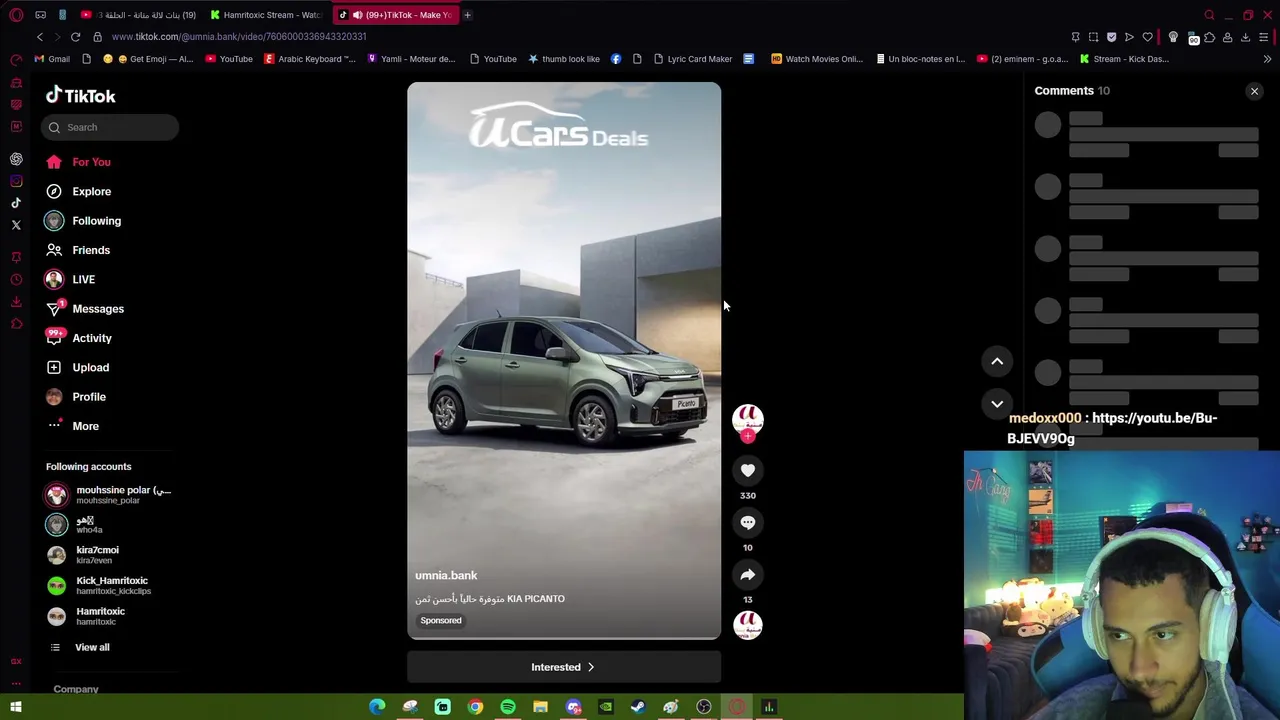Open the who4a following account

pyautogui.click(x=75, y=524)
